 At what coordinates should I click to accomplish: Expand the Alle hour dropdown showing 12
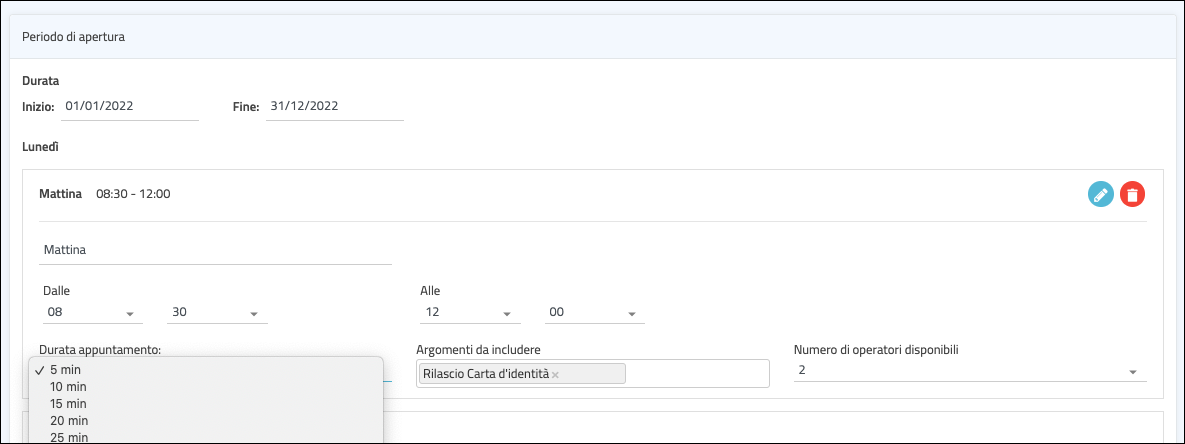click(470, 313)
